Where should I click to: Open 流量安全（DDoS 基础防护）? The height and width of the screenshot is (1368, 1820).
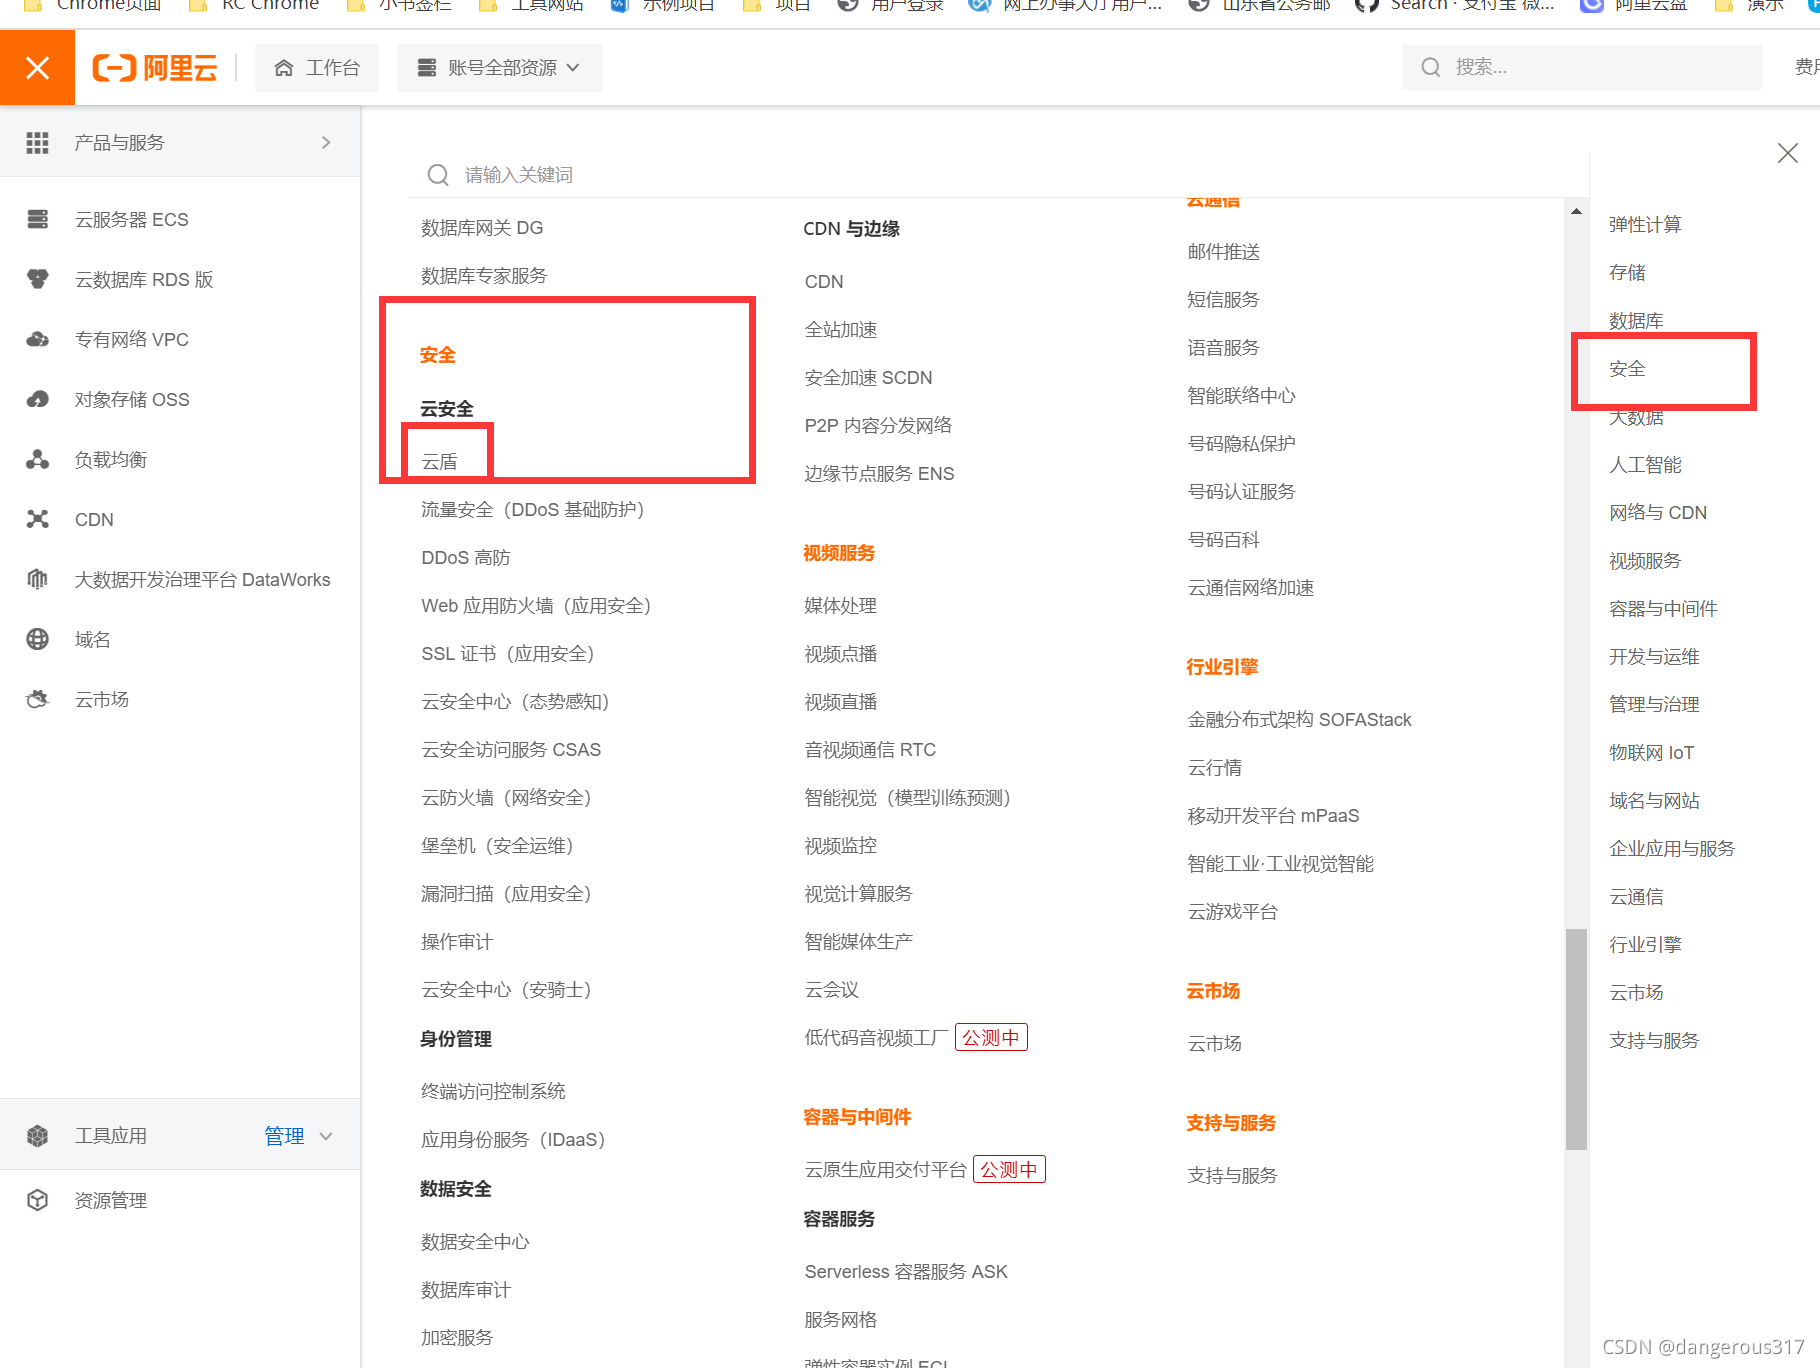point(532,510)
